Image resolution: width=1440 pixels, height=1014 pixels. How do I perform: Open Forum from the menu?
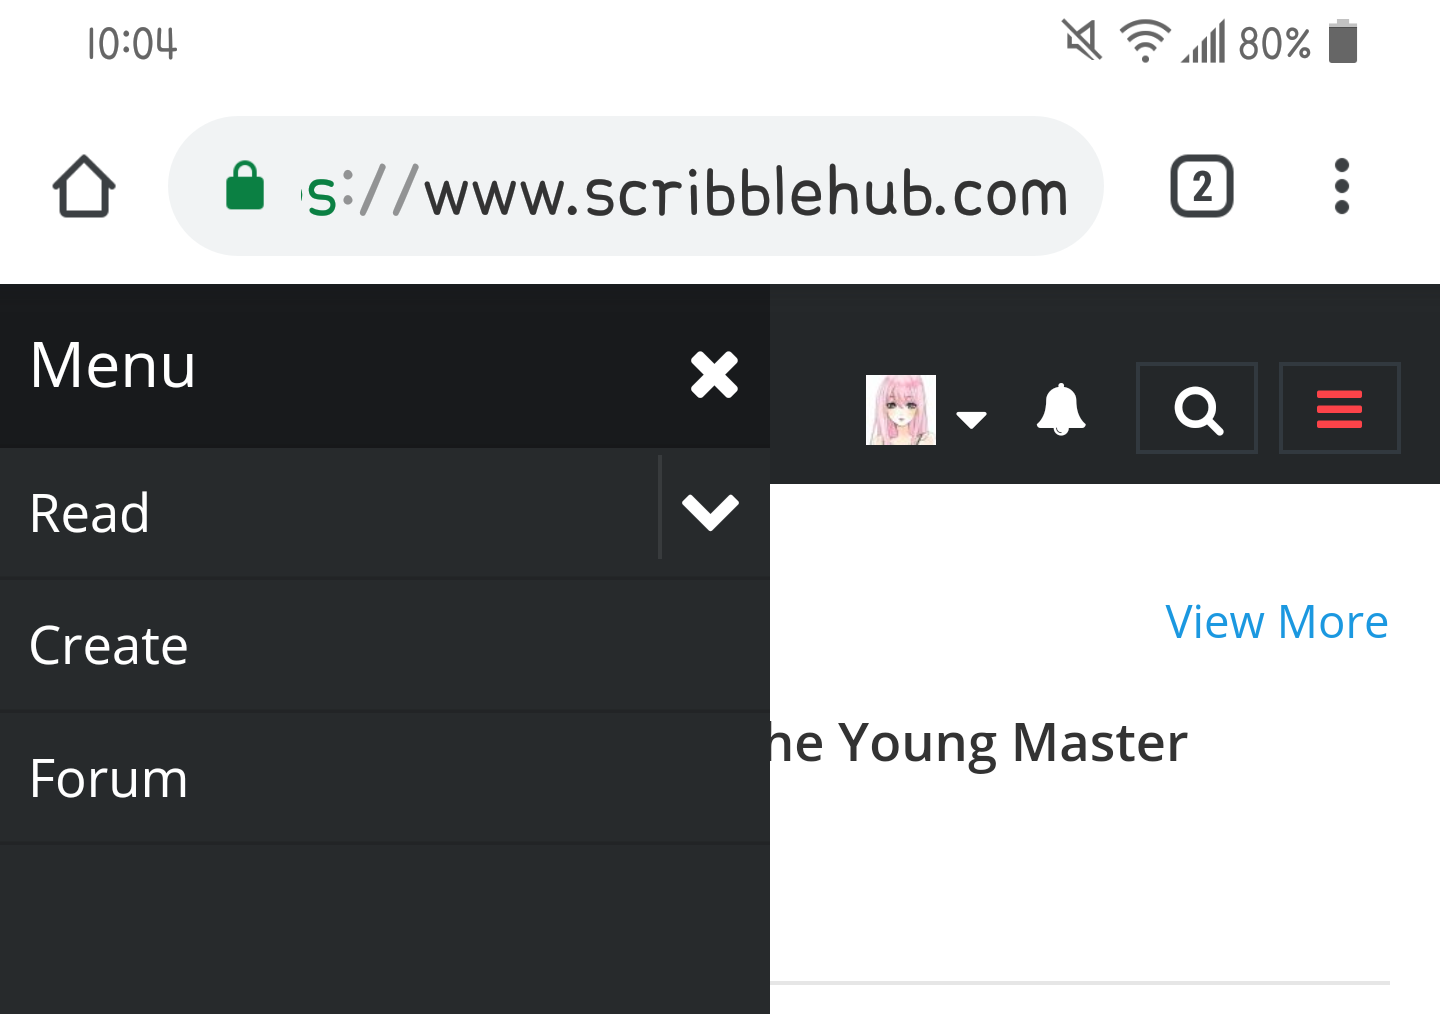pos(108,779)
